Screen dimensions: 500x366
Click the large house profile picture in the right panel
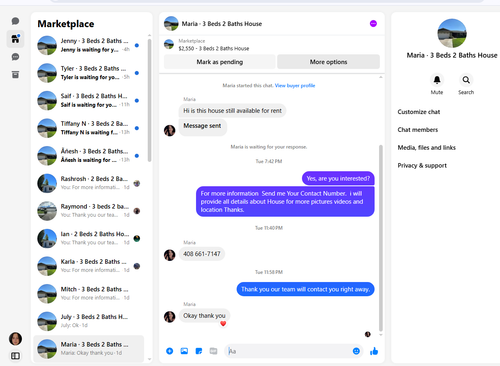coord(452,33)
